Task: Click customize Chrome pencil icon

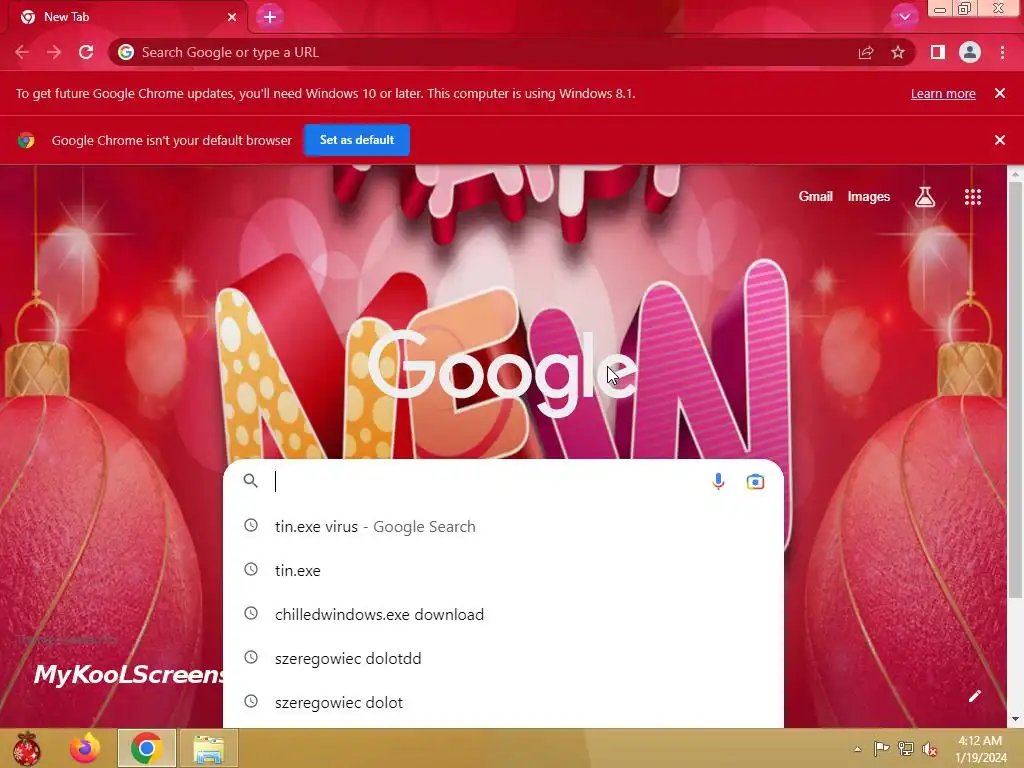Action: click(x=974, y=696)
